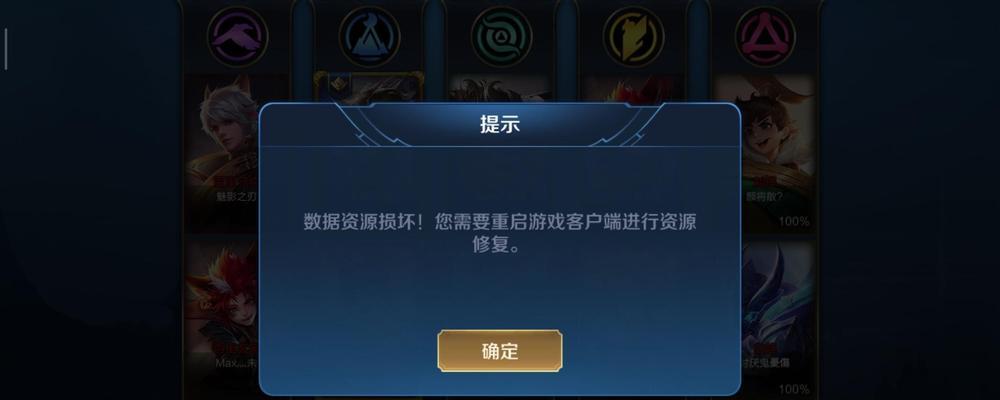This screenshot has width=1000, height=400.
Task: Select the blue triangle lane icon
Action: (369, 36)
